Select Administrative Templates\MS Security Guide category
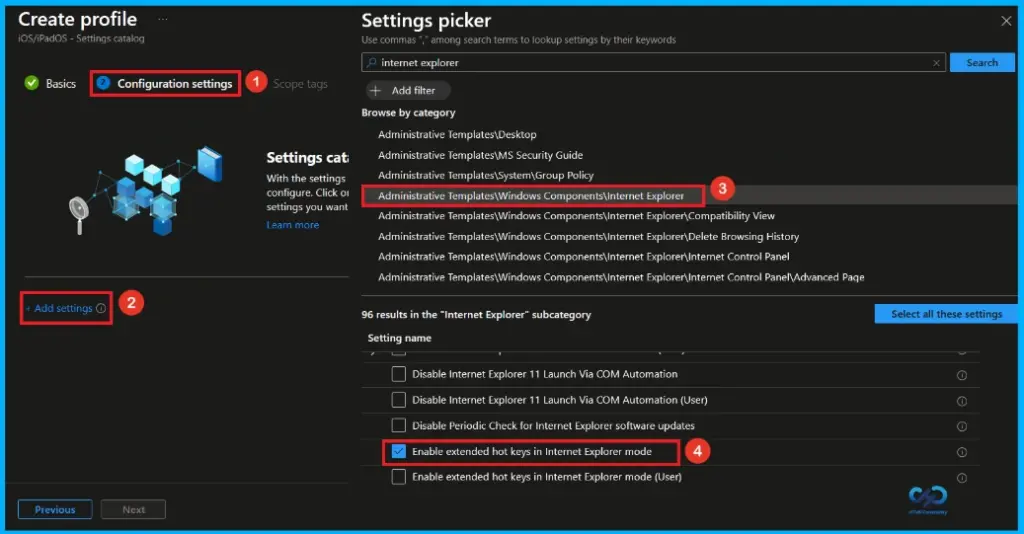Image resolution: width=1024 pixels, height=534 pixels. [481, 155]
